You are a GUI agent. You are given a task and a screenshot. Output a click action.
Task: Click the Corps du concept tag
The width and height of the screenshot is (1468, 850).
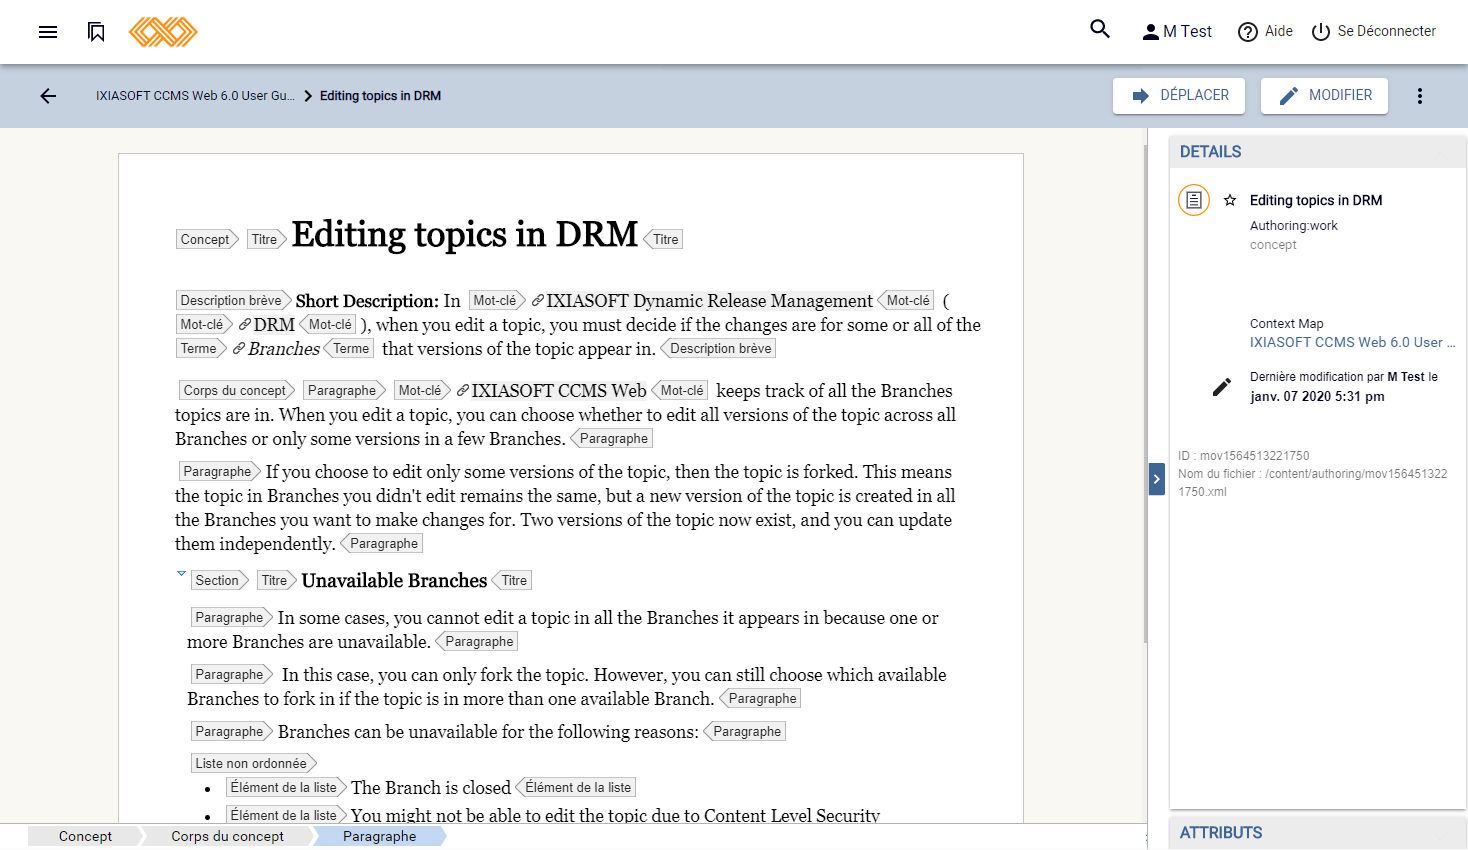pos(237,390)
